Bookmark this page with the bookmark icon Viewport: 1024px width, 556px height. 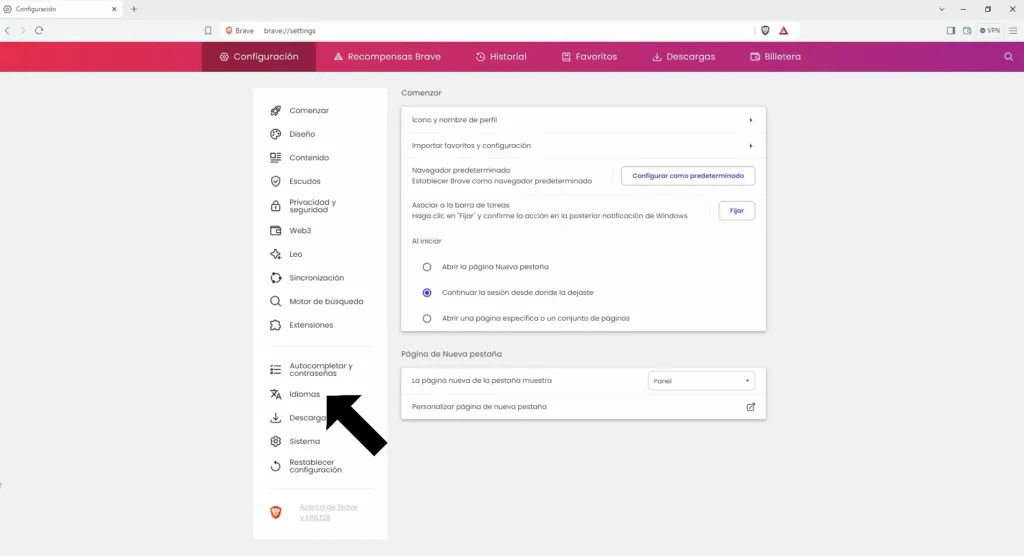(x=208, y=31)
